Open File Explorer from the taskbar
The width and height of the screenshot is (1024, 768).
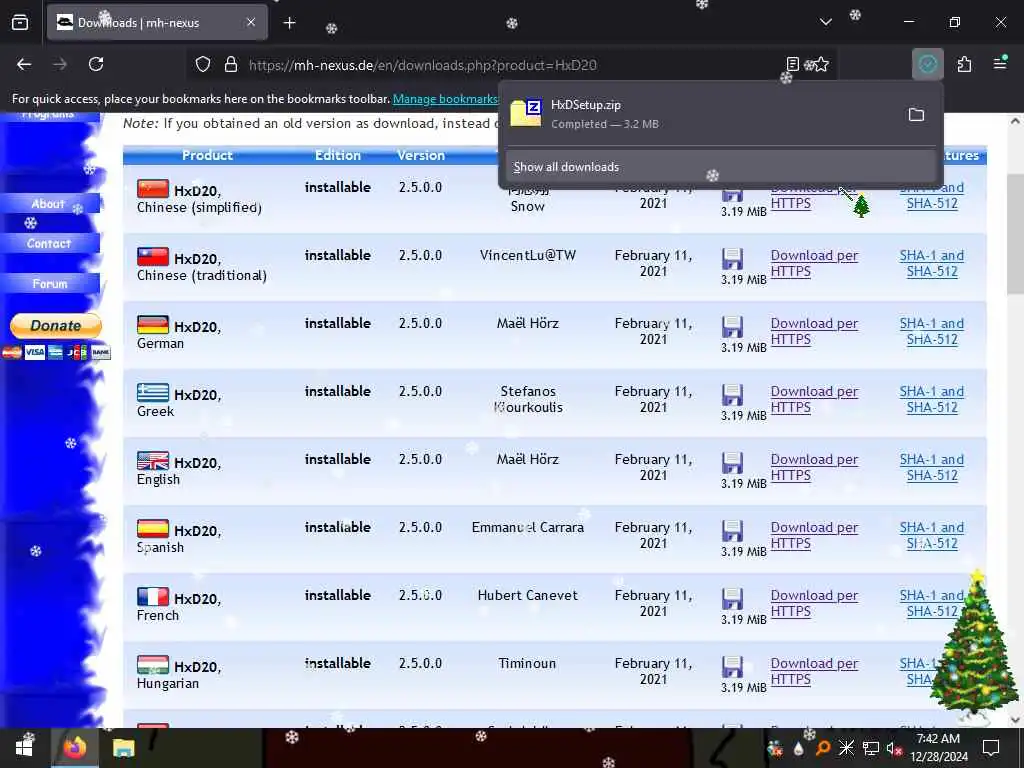coord(123,748)
